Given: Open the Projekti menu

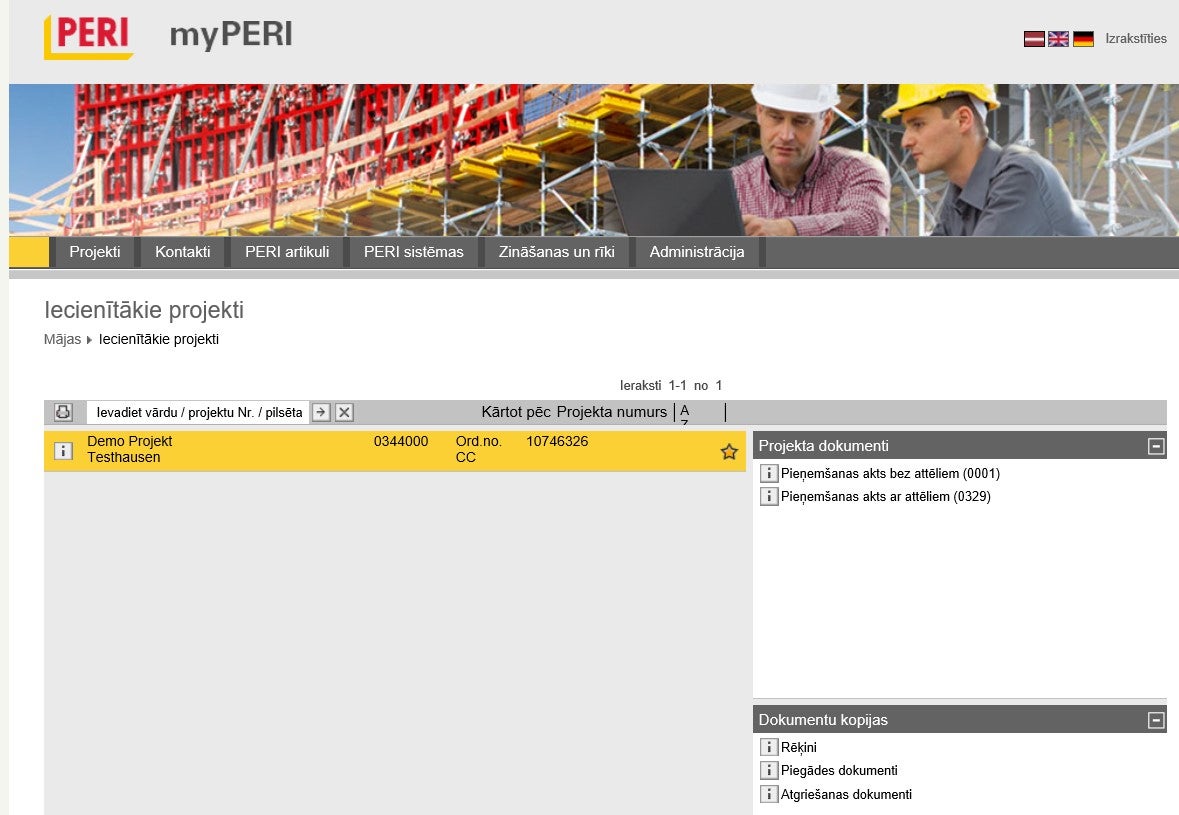Looking at the screenshot, I should (95, 252).
